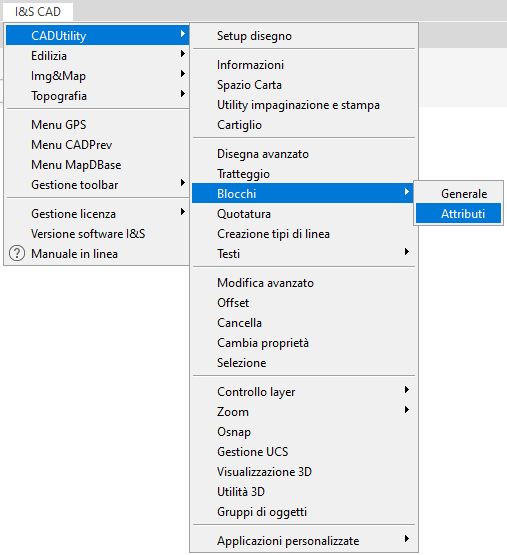Open Versione software I&S
Screen dimensions: 507x555
click(x=97, y=234)
